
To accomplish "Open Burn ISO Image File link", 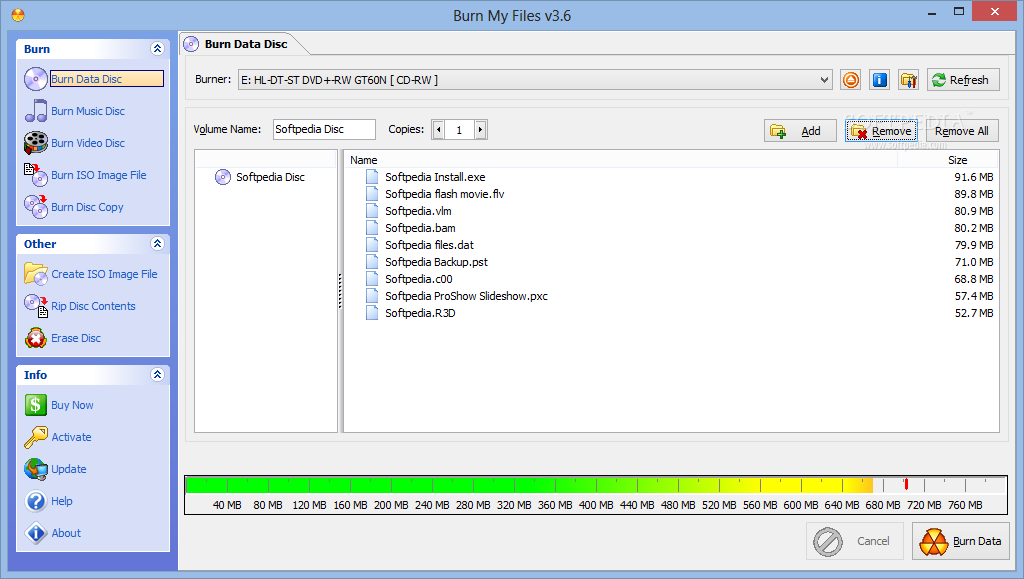I will click(x=99, y=175).
